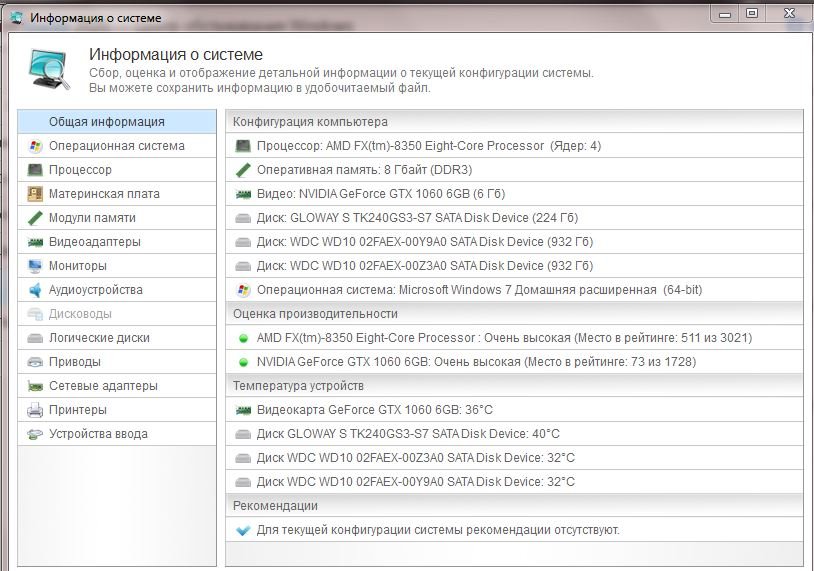Click the motherboard icon beside Материнская плата
814x571 pixels.
pyautogui.click(x=35, y=194)
